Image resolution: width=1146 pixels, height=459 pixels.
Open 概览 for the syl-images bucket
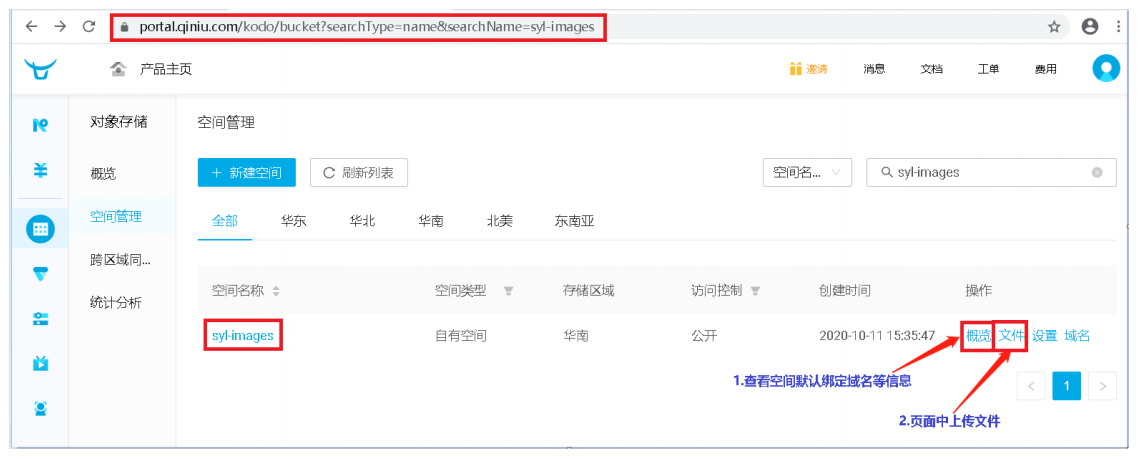[978, 335]
